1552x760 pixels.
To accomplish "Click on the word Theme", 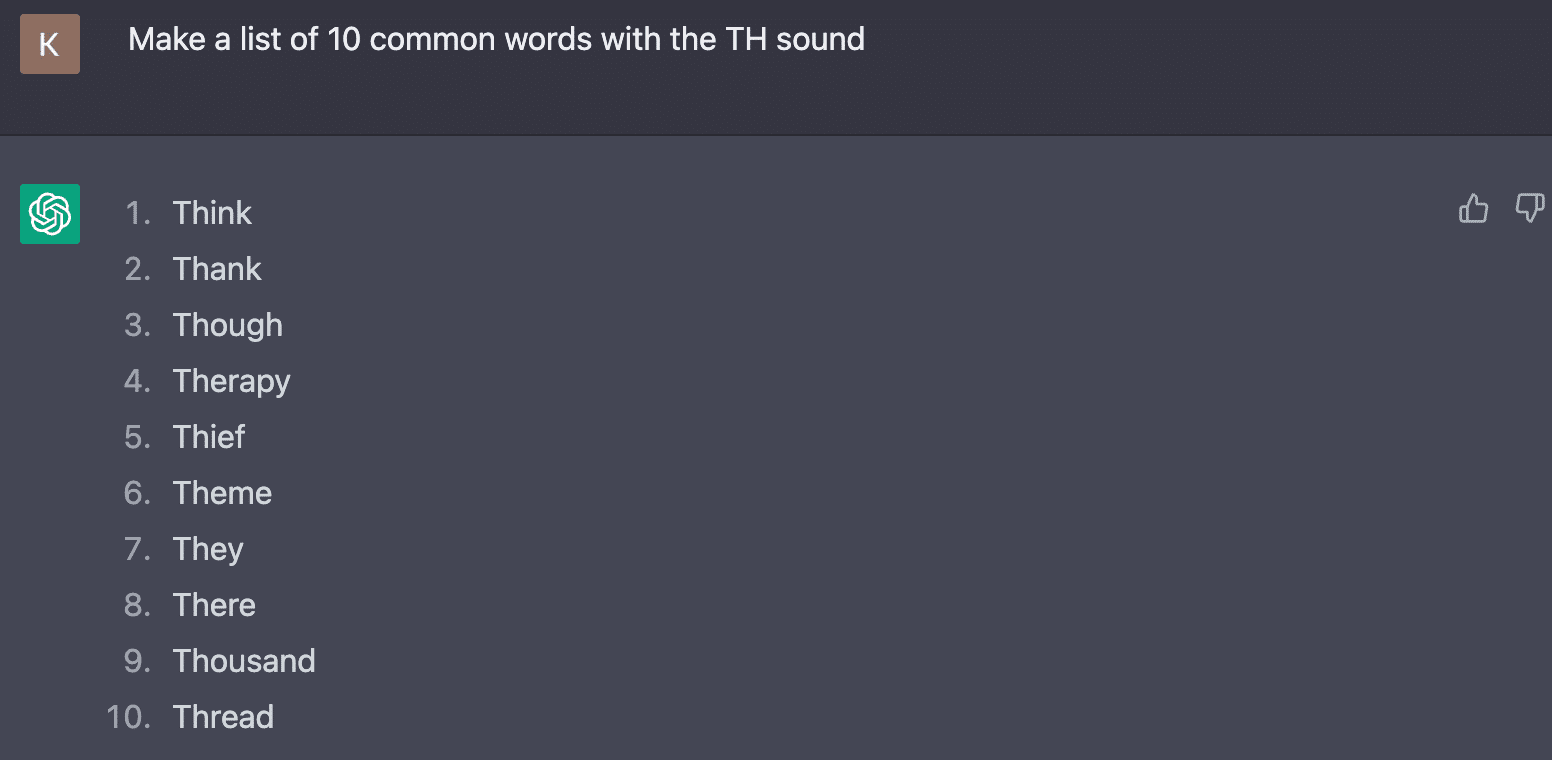I will (x=222, y=493).
